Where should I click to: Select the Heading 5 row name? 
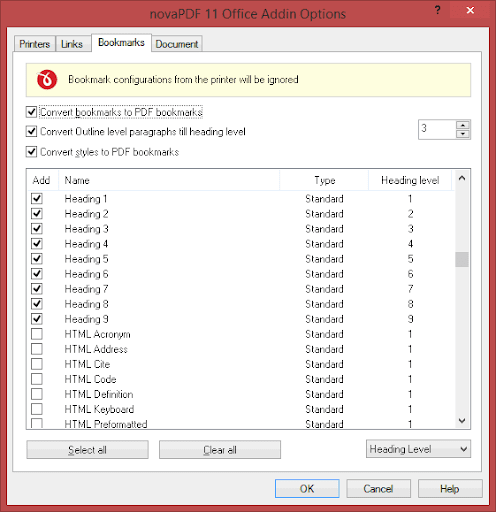tap(86, 259)
